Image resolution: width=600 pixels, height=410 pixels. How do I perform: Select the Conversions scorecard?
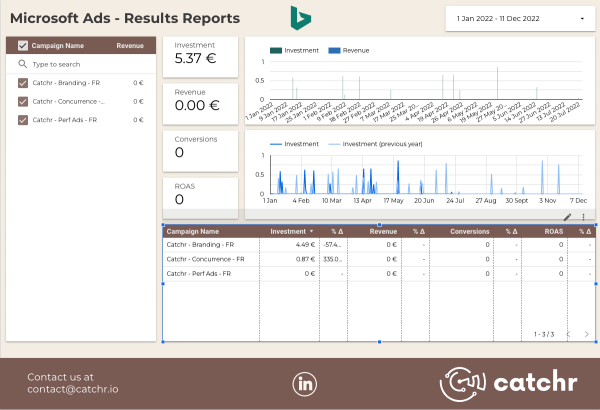pos(201,151)
